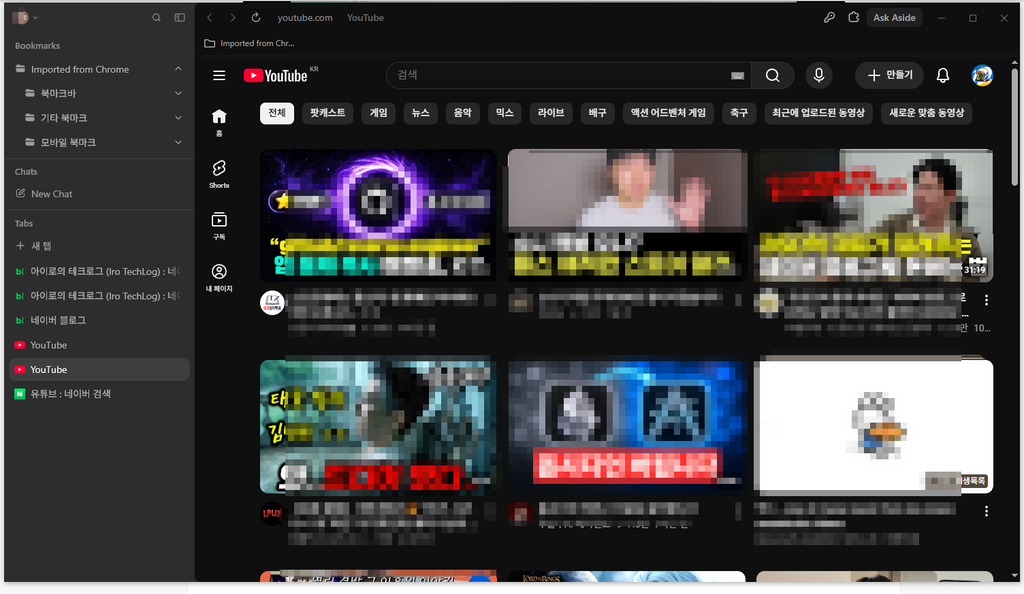Select the 음악 filter chip
Viewport: 1024px width, 594px height.
click(x=462, y=113)
